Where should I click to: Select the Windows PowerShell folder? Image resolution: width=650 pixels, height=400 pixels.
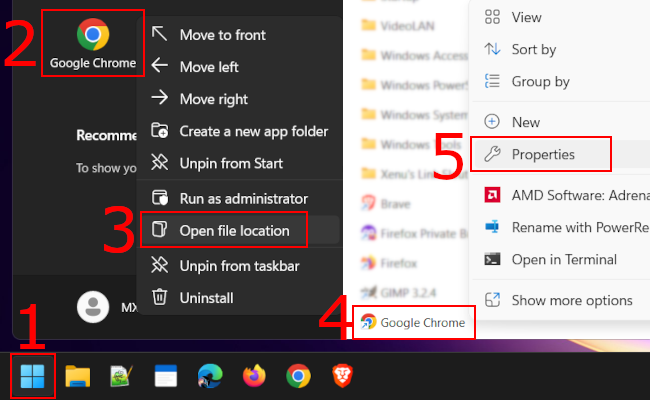pyautogui.click(x=414, y=85)
